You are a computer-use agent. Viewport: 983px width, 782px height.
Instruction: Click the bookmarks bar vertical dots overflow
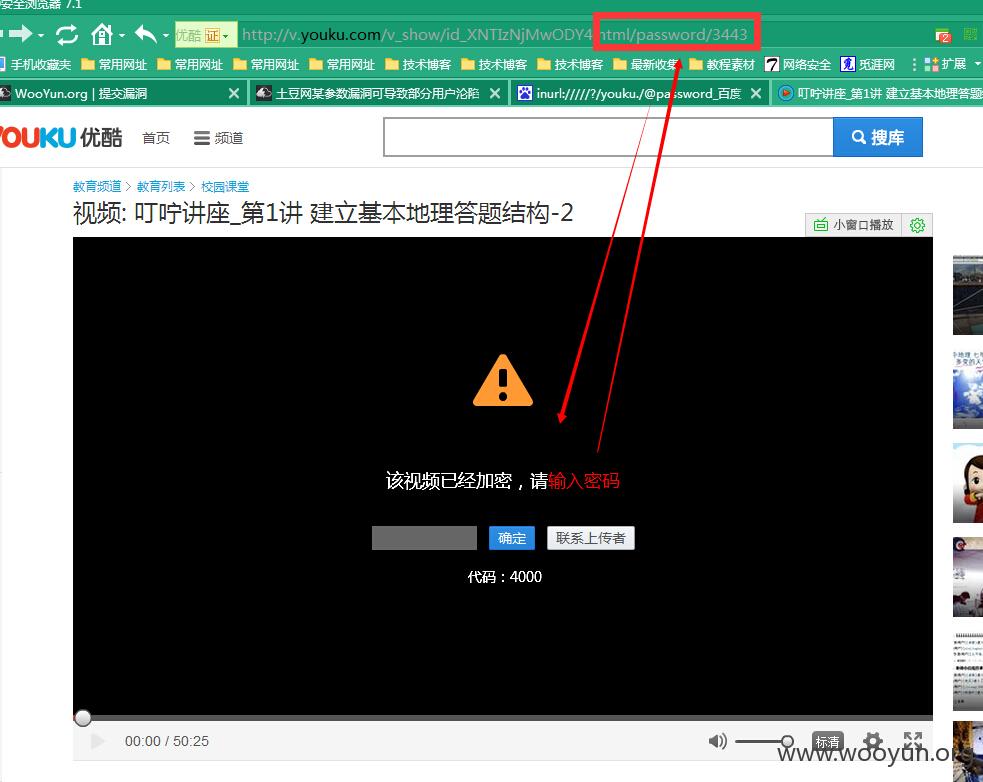point(914,64)
